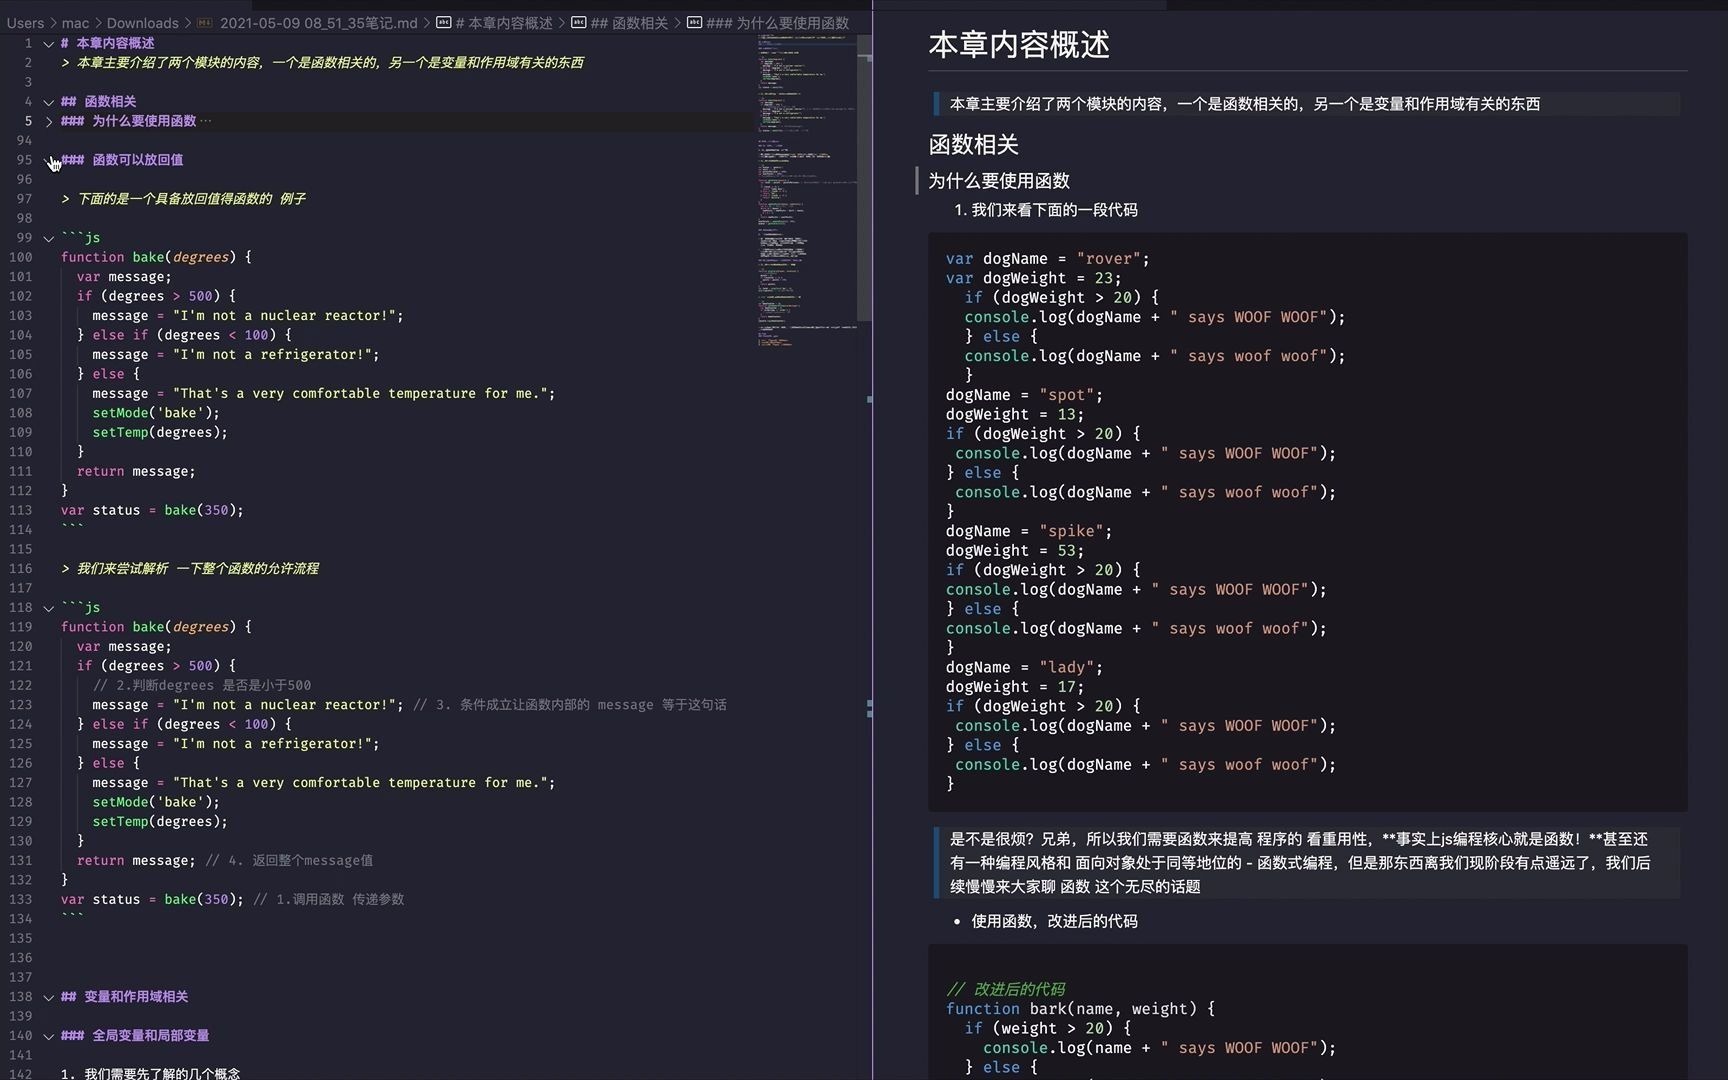The width and height of the screenshot is (1728, 1080).
Task: Click 'return message;' on line 111
Action: point(136,472)
